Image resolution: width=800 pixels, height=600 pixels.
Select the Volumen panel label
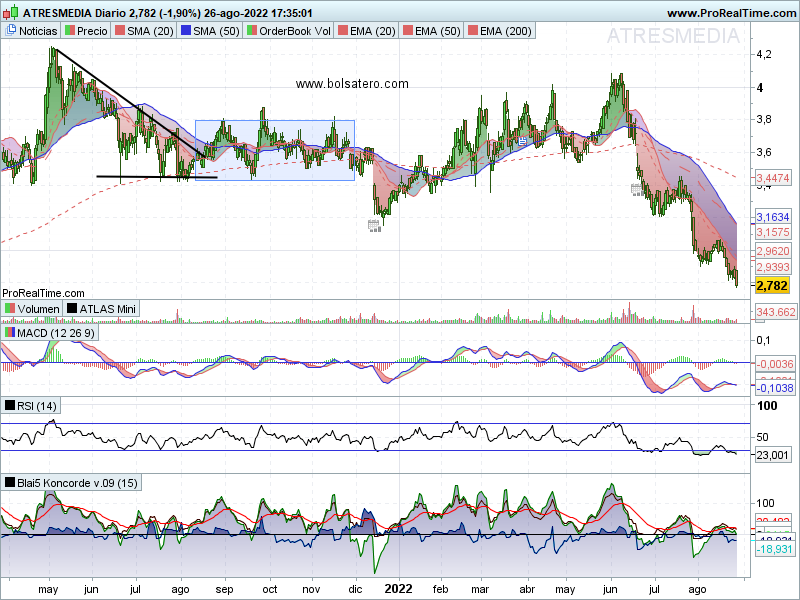[32, 309]
